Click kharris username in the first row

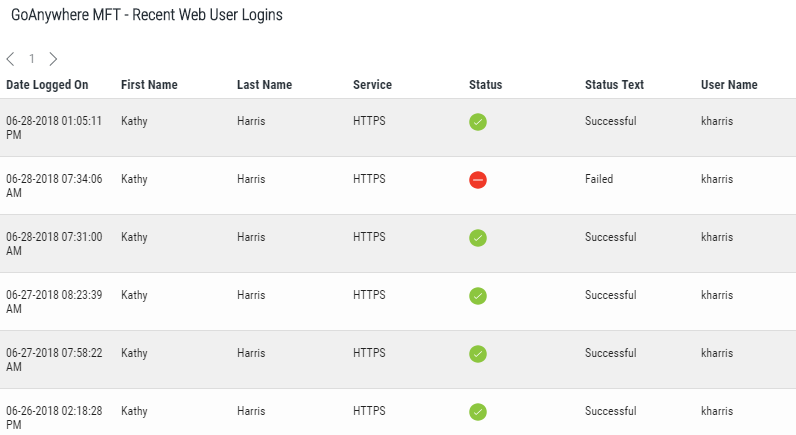[x=717, y=122]
